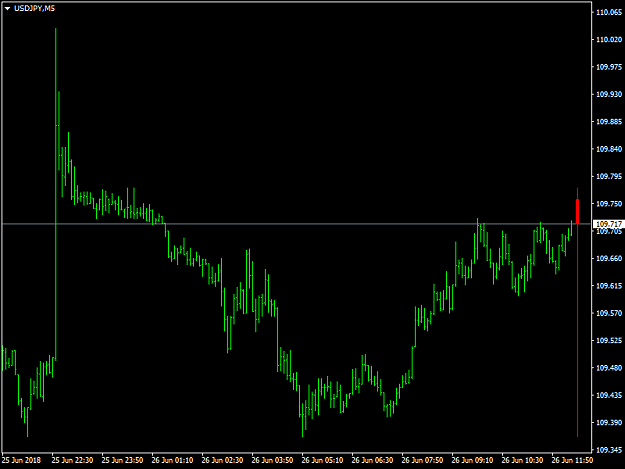Image resolution: width=625 pixels, height=469 pixels.
Task: Select the current price label 109.717
Action: tap(608, 224)
